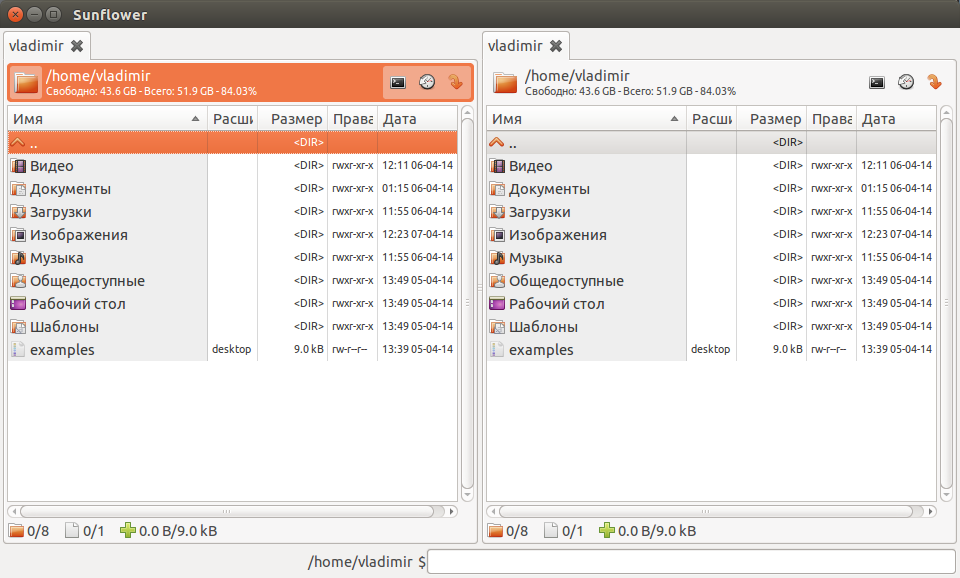Select Документы folder icon in left panel
Image resolution: width=960 pixels, height=578 pixels.
point(19,189)
